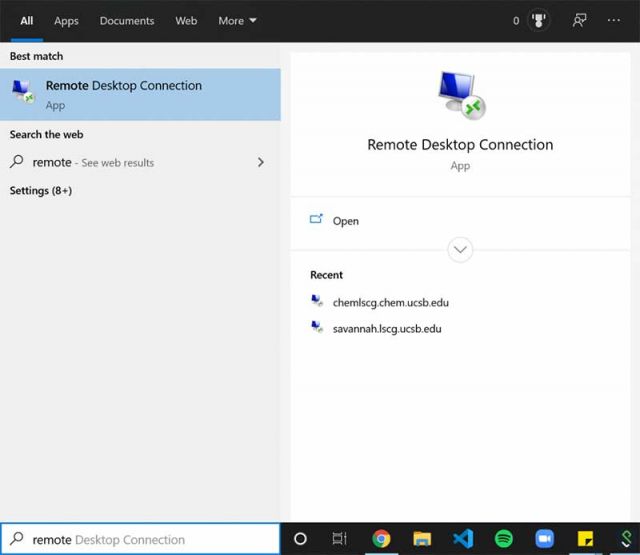Image resolution: width=640 pixels, height=555 pixels.
Task: Click the Remote Desktop icon in best match
Action: point(23,92)
